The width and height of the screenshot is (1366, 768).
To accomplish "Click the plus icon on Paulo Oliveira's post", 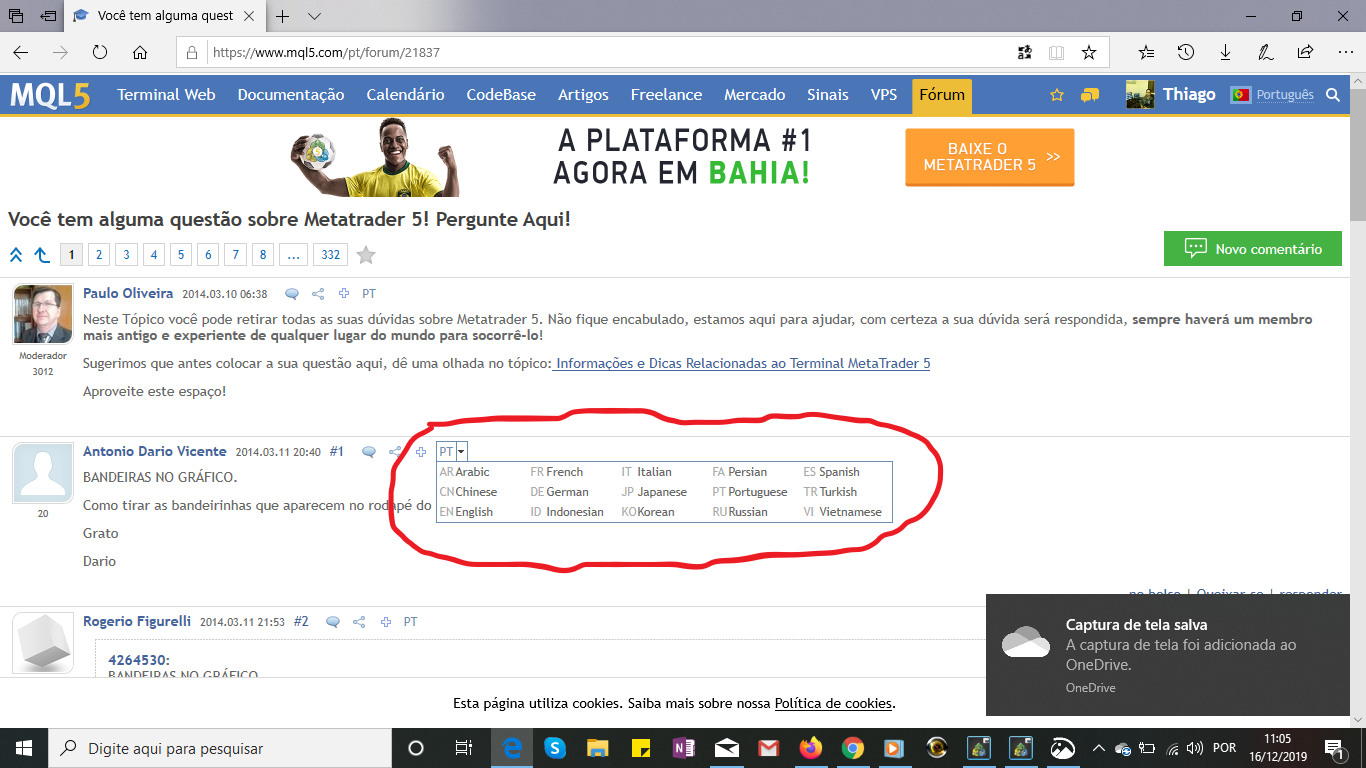I will 344,294.
